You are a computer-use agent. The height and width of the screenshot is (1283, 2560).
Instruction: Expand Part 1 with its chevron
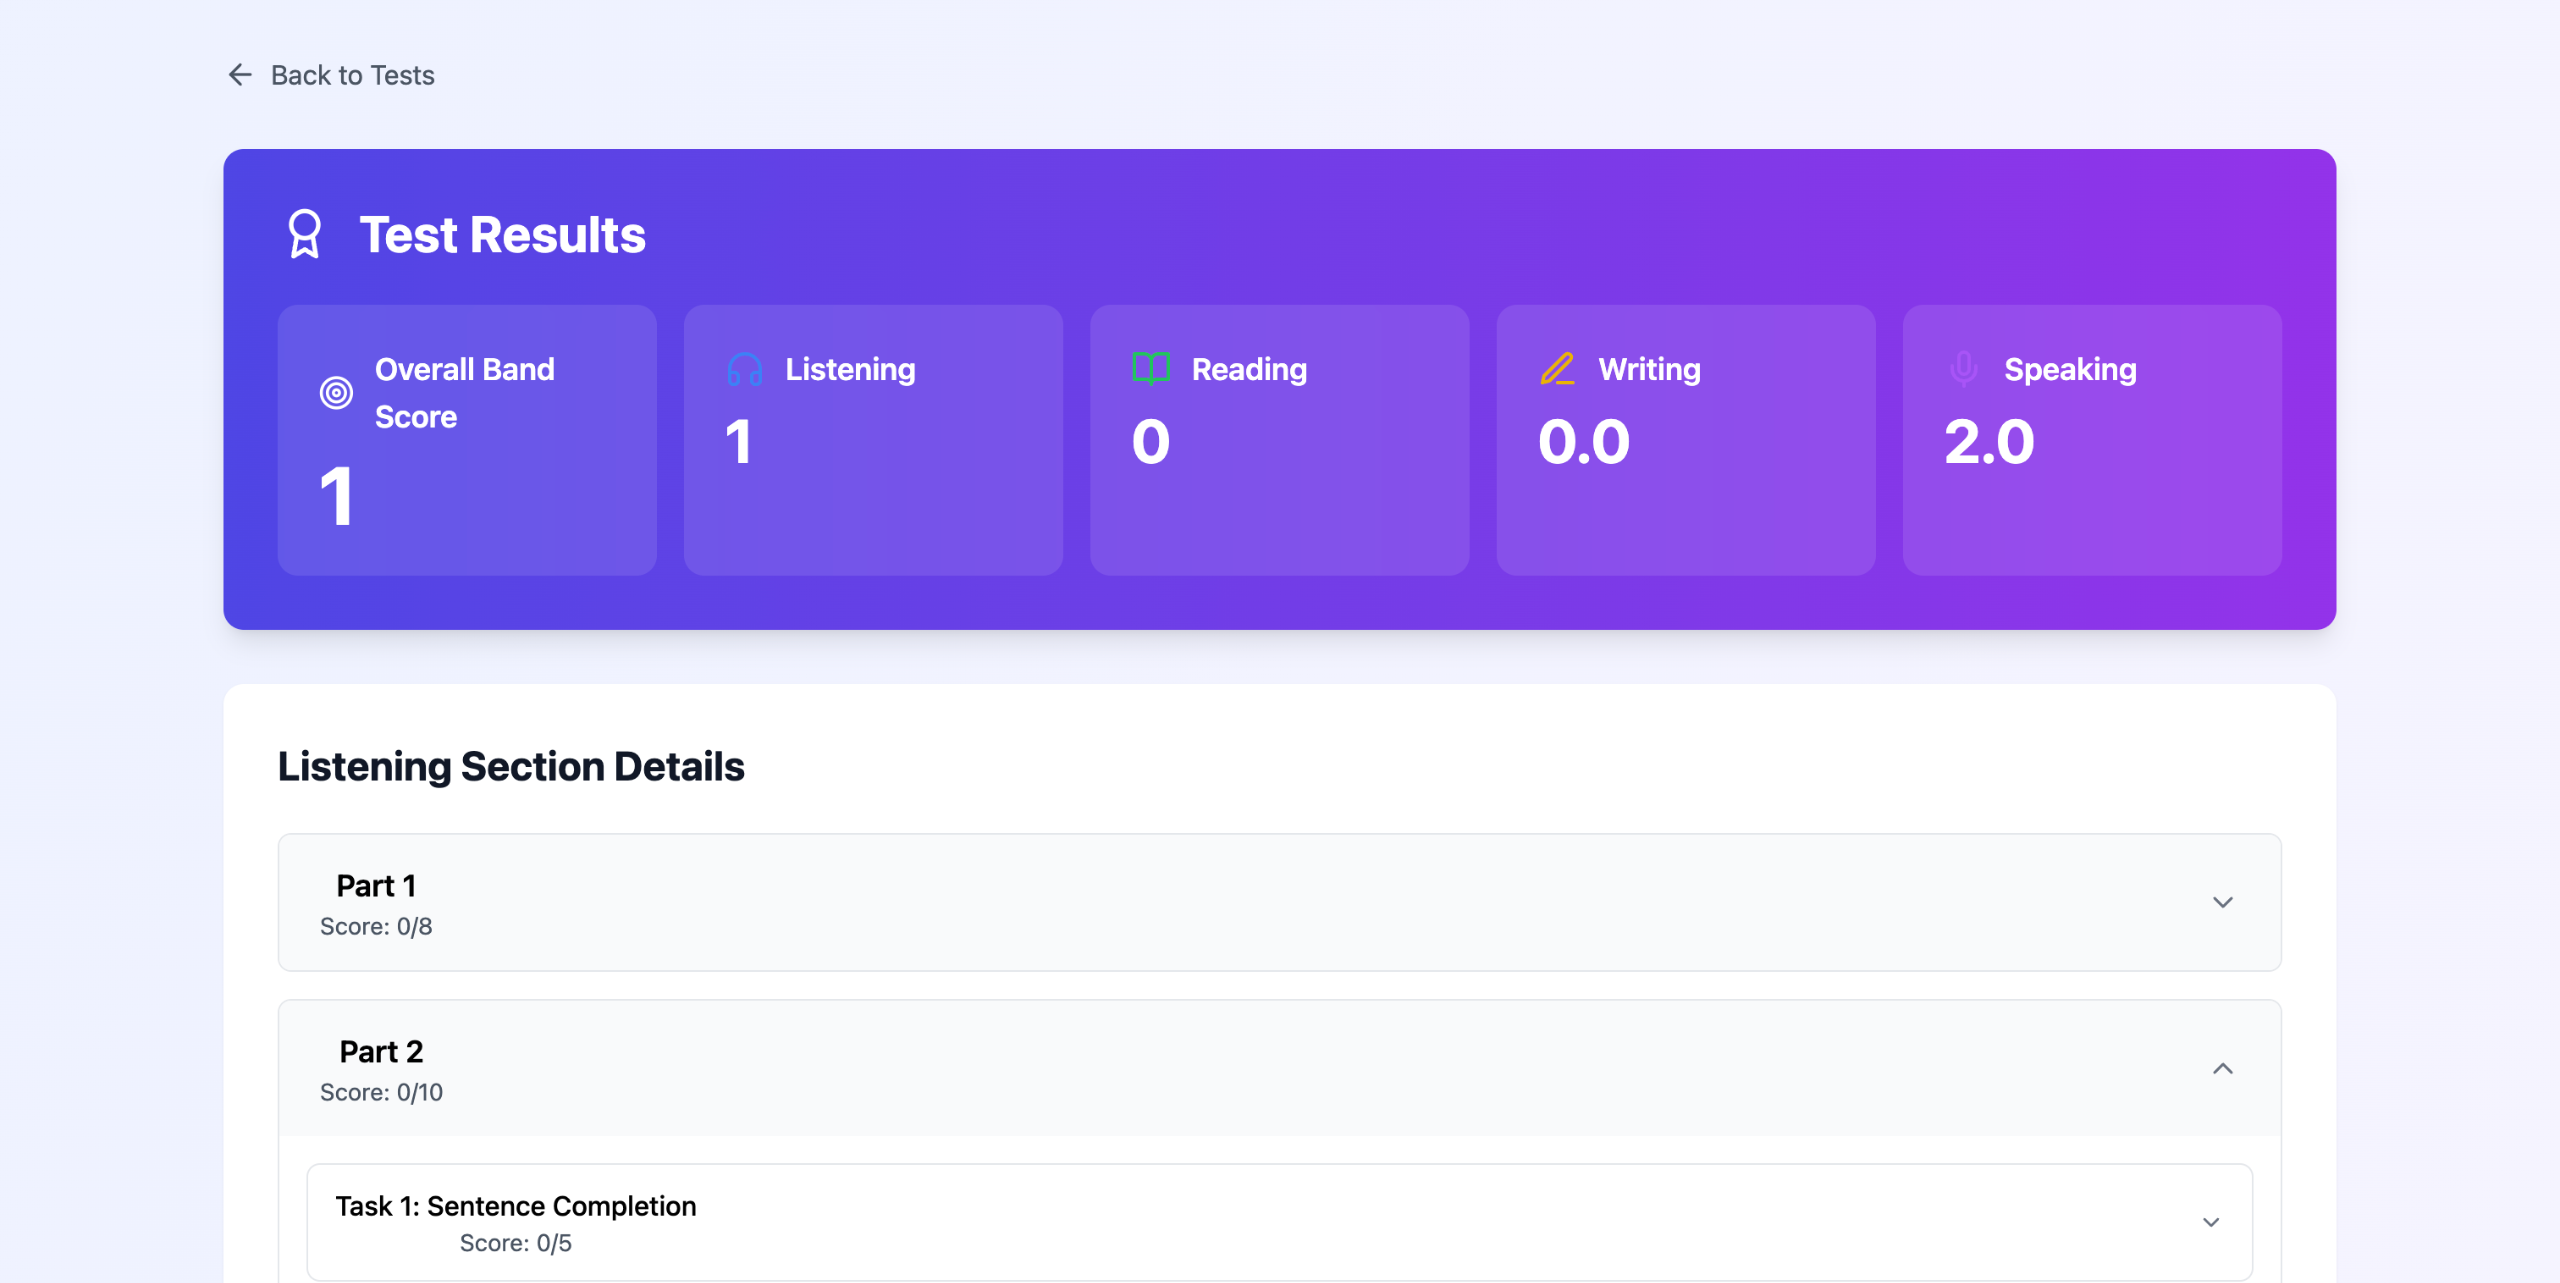pos(2222,902)
